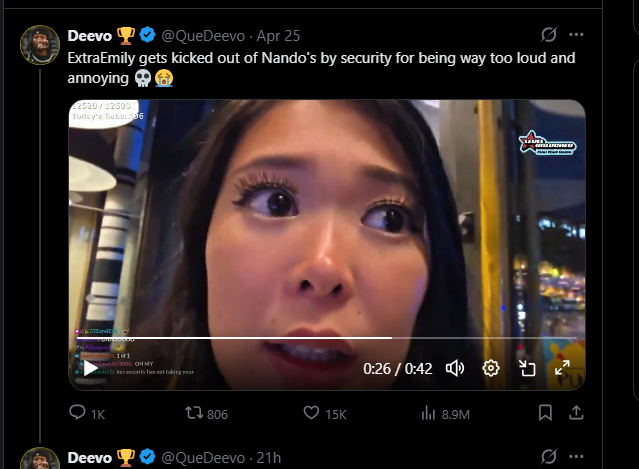The height and width of the screenshot is (469, 639).
Task: View analytics showing 8.9M views
Action: [x=428, y=413]
